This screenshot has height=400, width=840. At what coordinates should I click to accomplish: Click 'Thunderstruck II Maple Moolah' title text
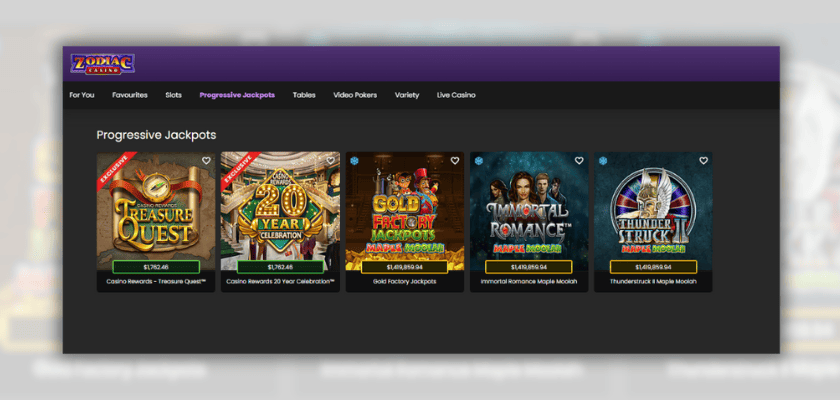point(654,282)
